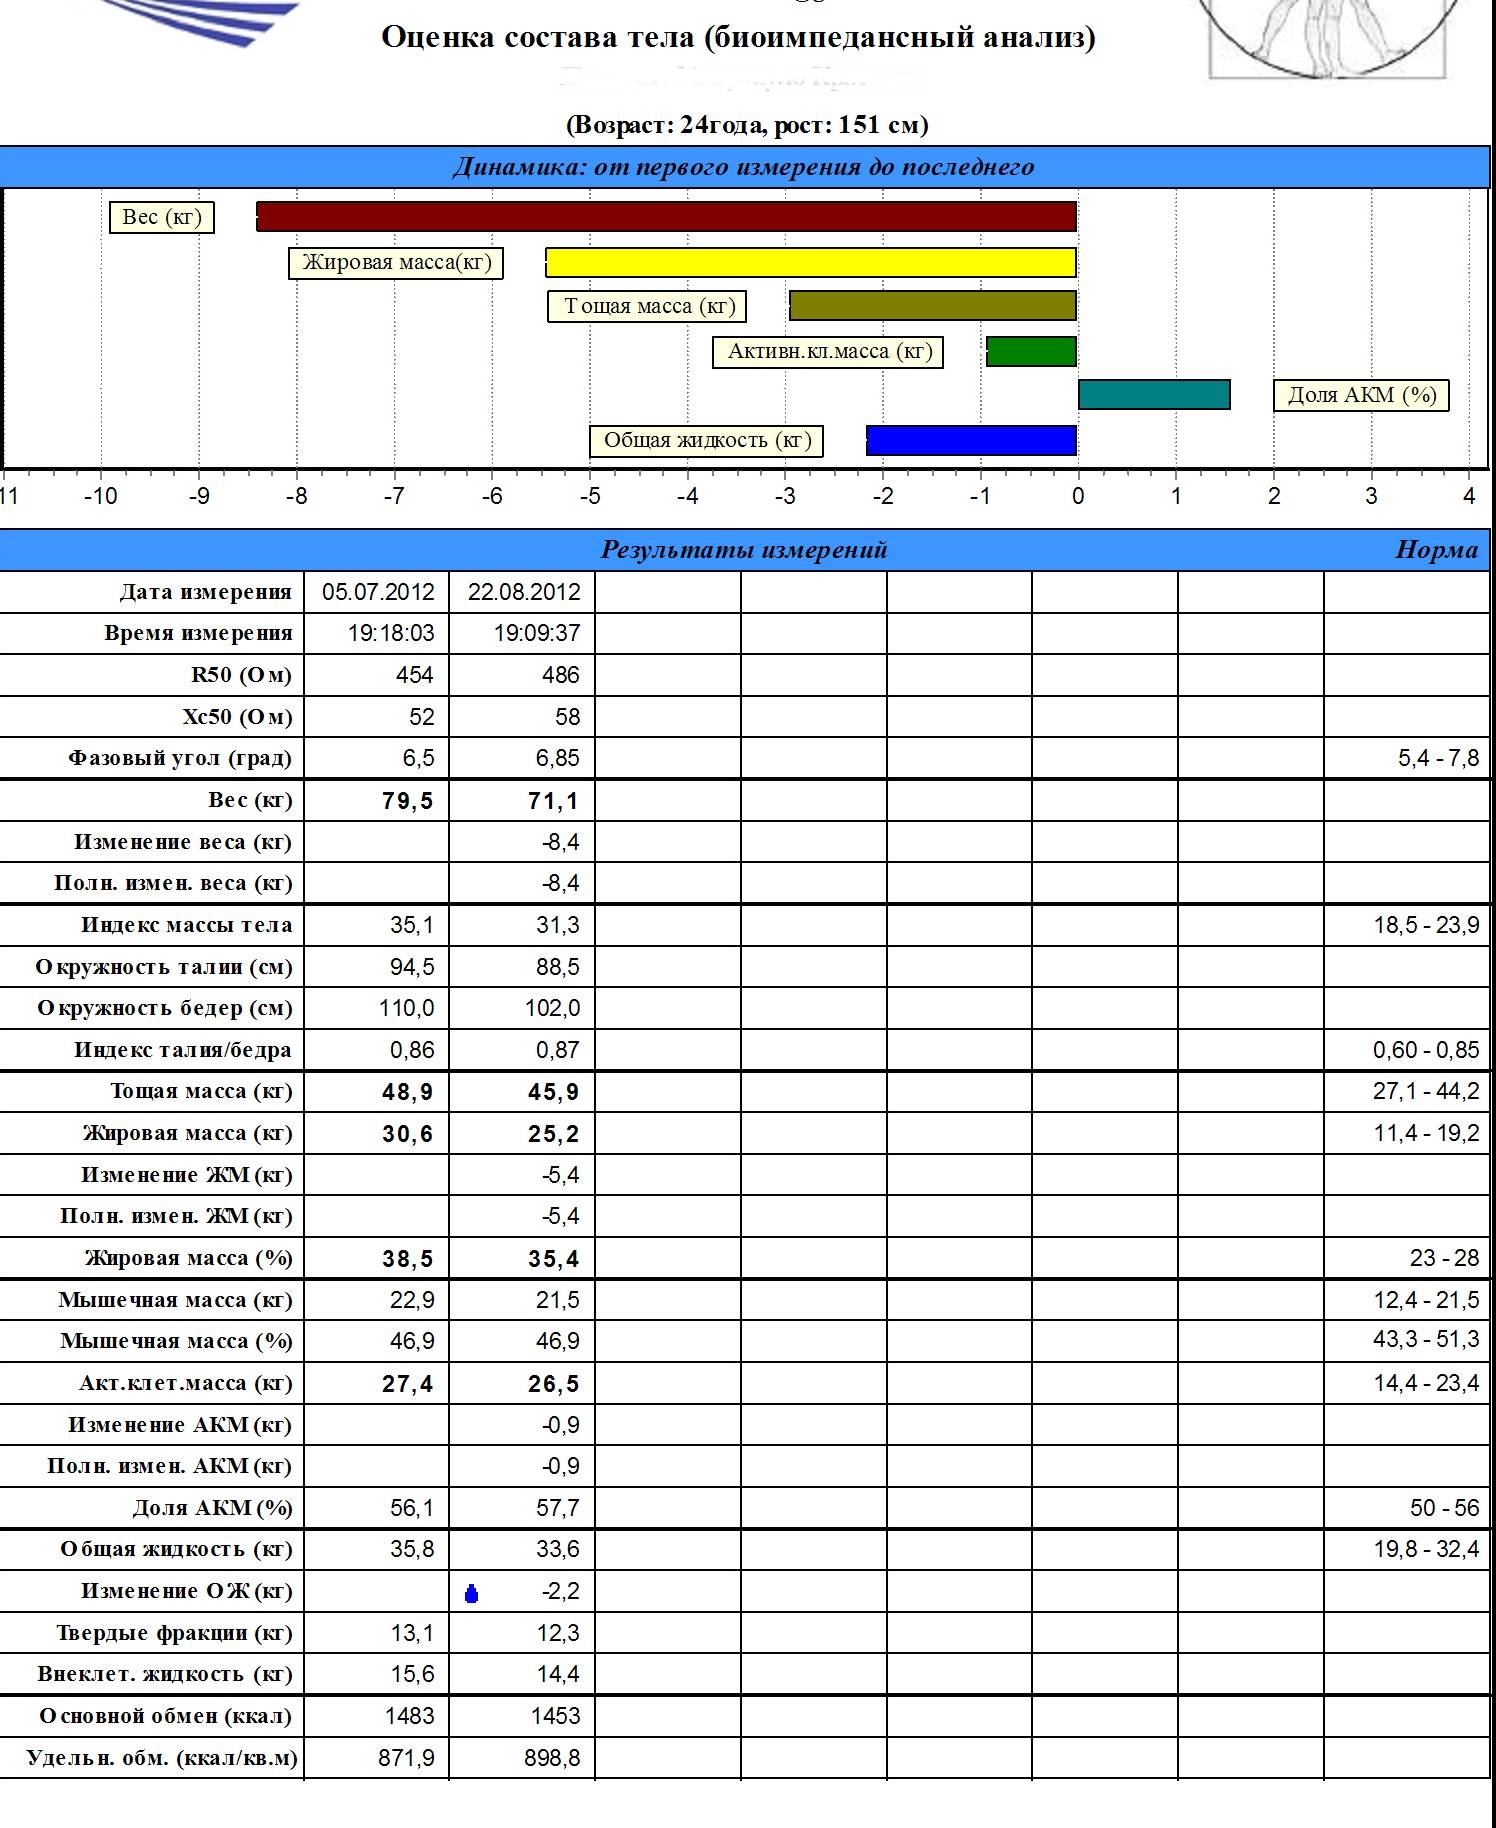Select the yellow Жировая масса bar
This screenshot has width=1496, height=1828.
click(811, 263)
